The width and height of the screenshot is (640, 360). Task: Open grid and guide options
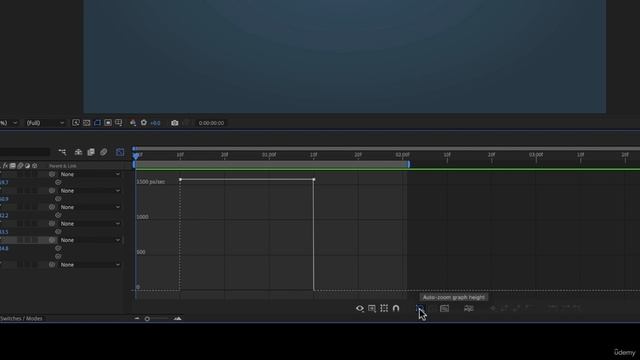(x=118, y=122)
